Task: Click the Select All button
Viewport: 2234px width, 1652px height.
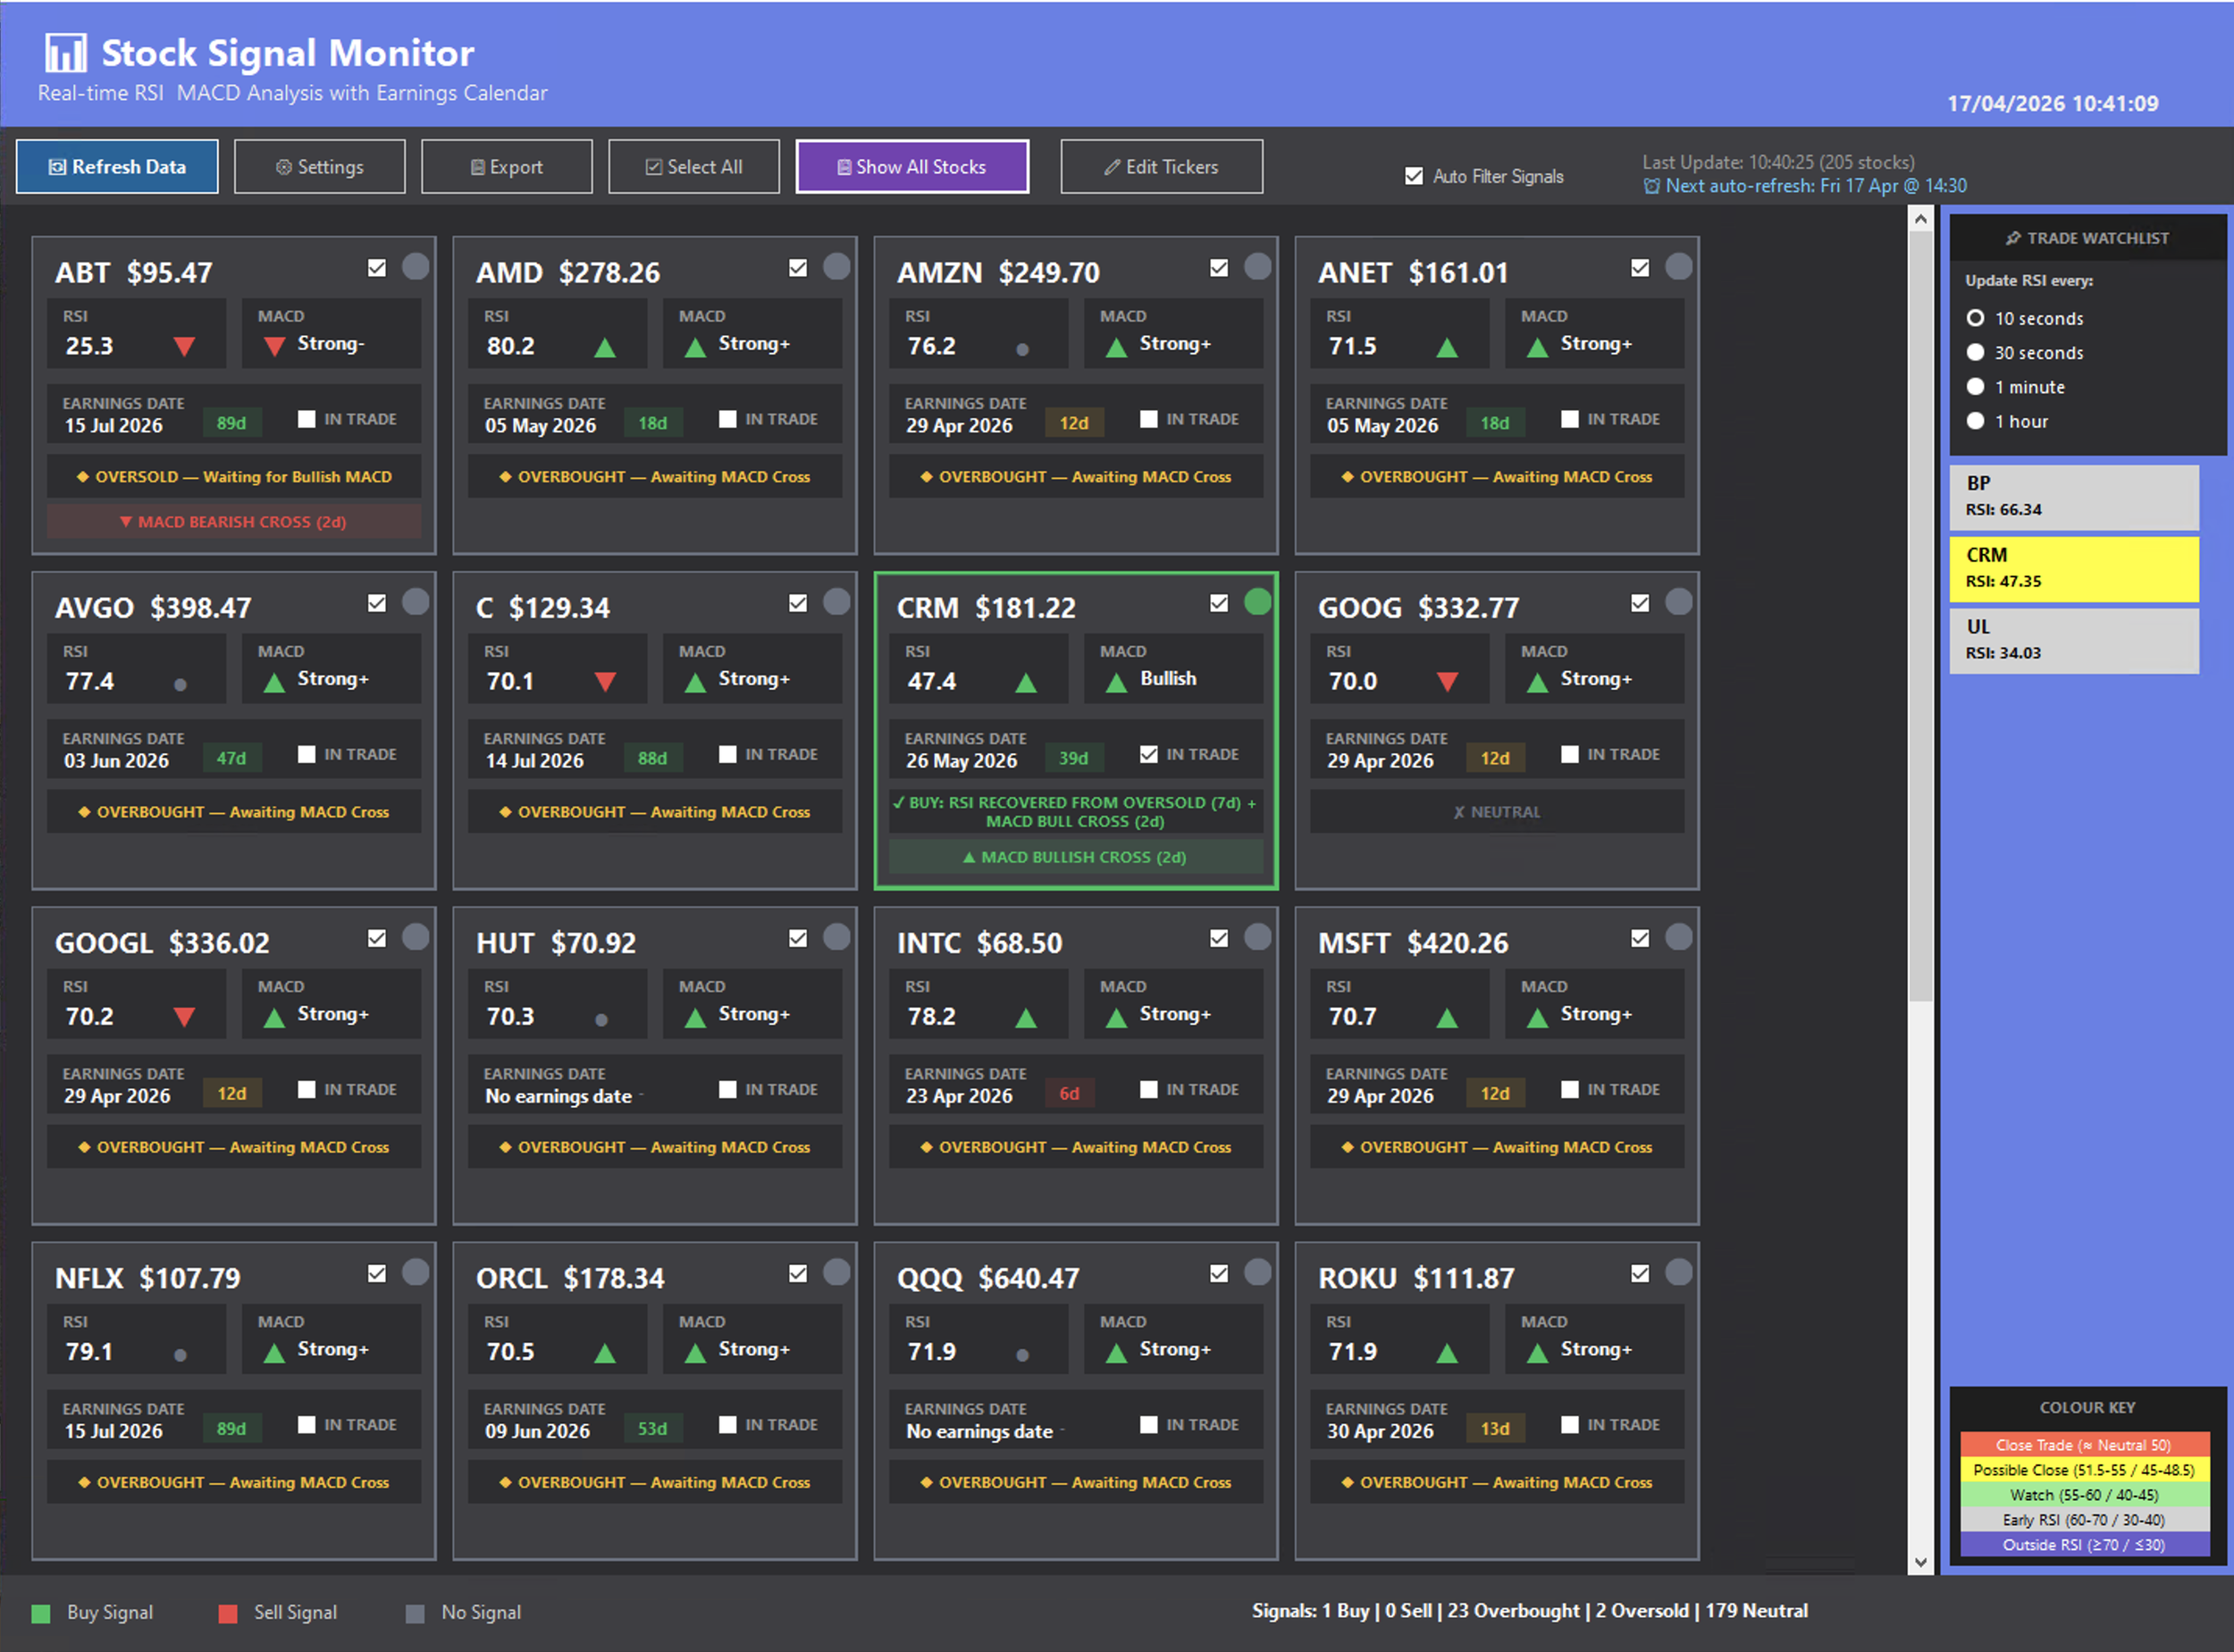Action: pyautogui.click(x=693, y=166)
